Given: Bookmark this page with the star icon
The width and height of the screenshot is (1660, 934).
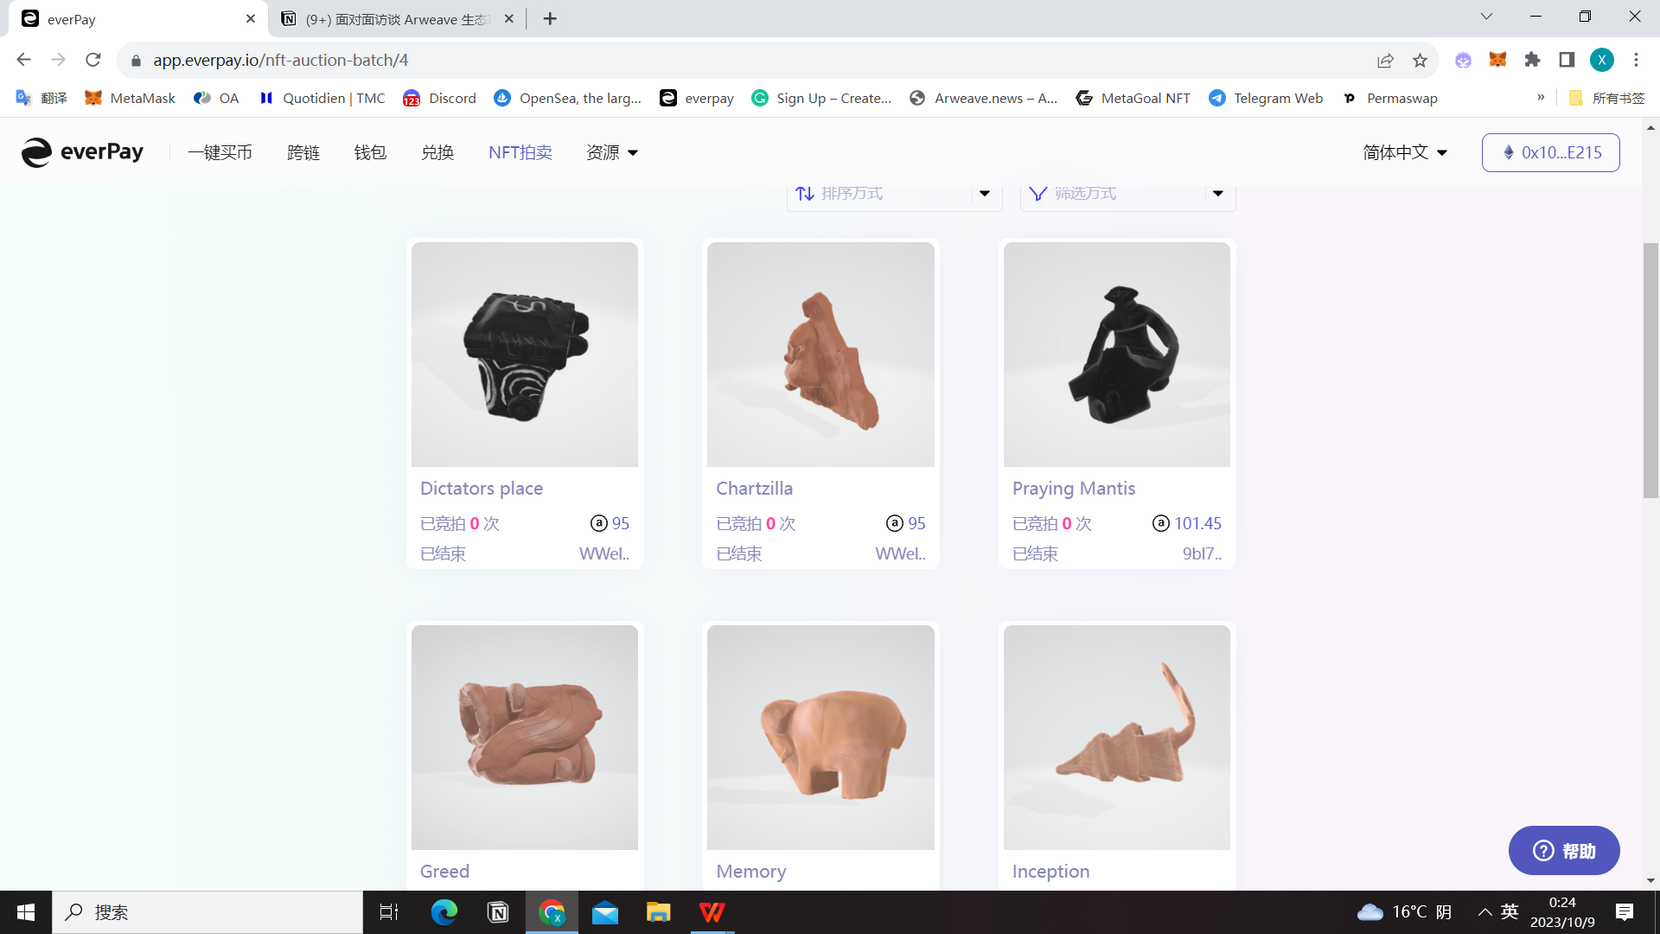Looking at the screenshot, I should (1419, 60).
